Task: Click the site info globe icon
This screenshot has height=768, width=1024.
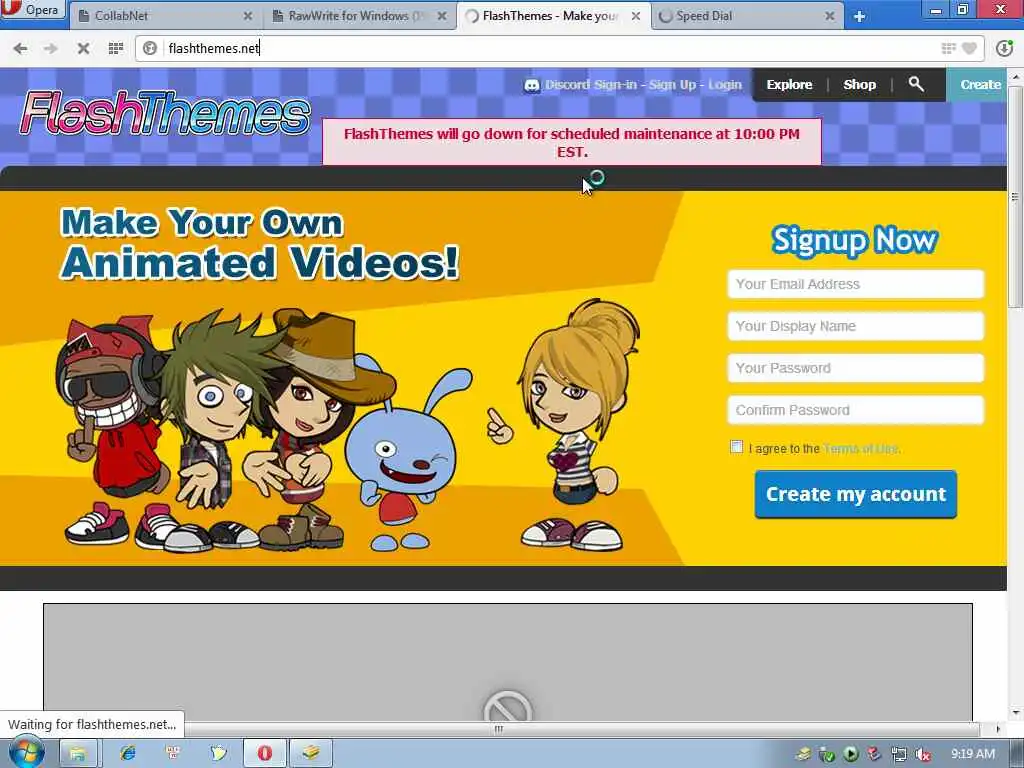Action: pos(150,48)
